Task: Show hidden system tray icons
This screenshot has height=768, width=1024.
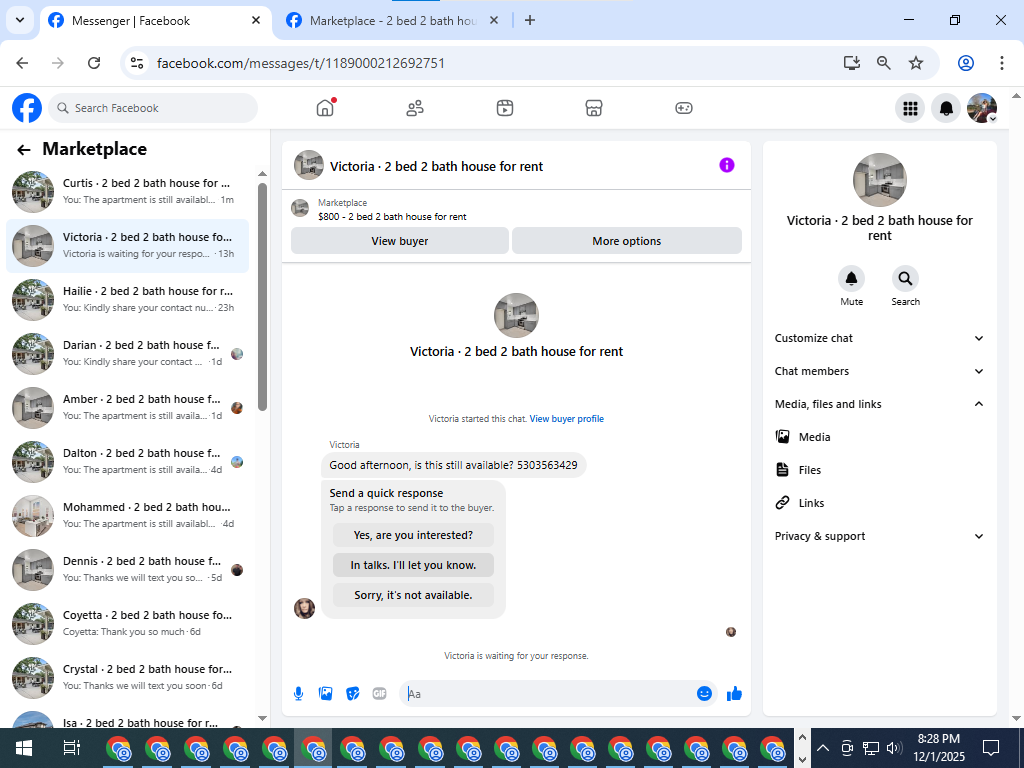Action: click(x=823, y=748)
